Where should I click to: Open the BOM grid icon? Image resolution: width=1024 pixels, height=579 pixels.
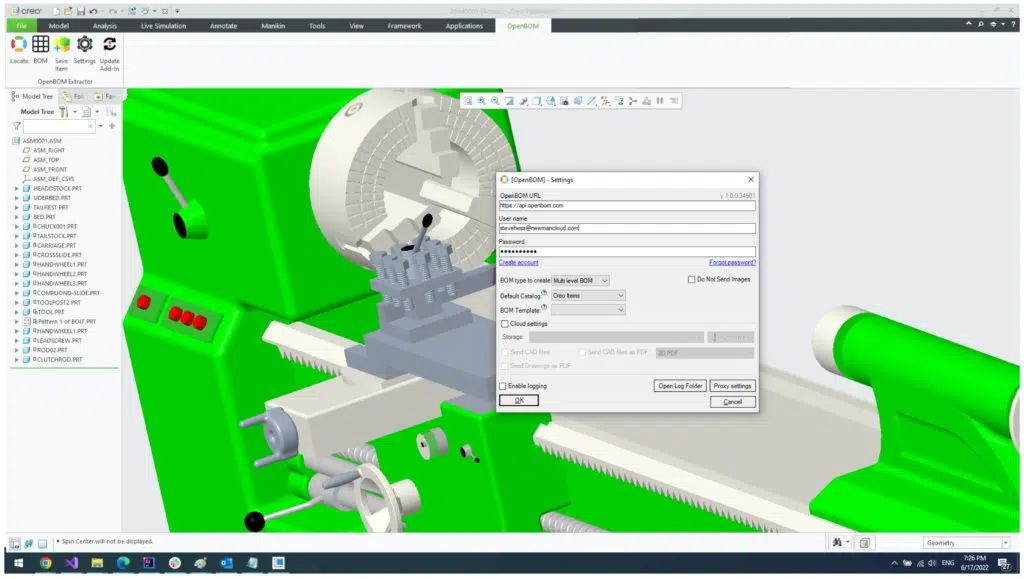40,44
